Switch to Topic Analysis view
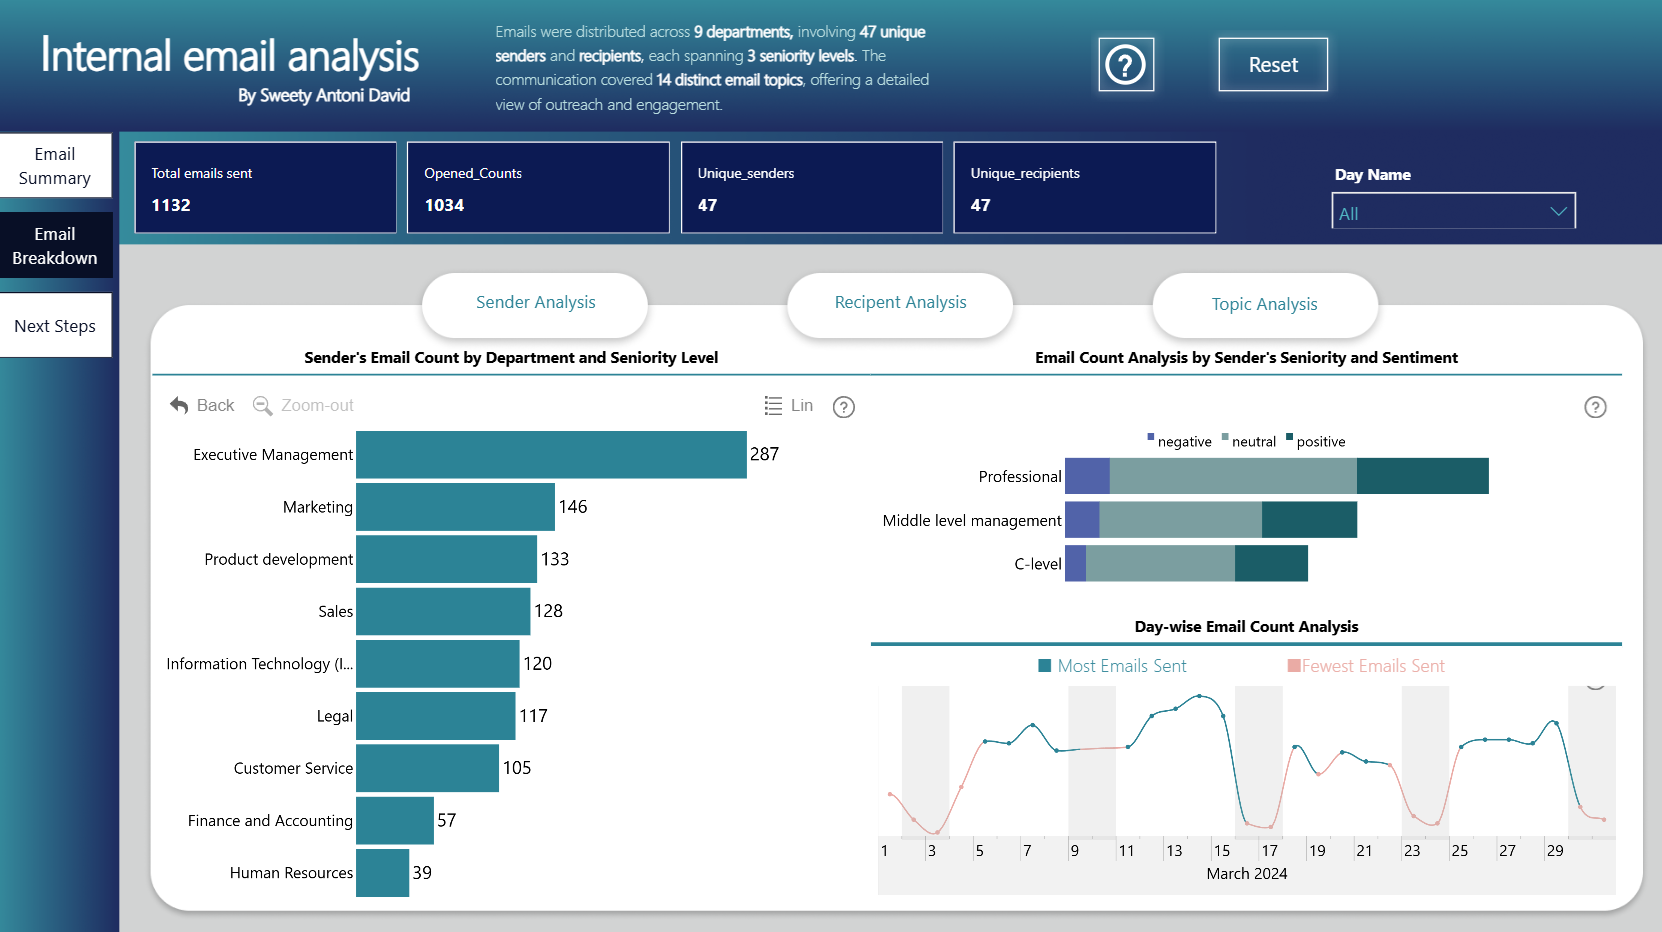 pyautogui.click(x=1265, y=304)
